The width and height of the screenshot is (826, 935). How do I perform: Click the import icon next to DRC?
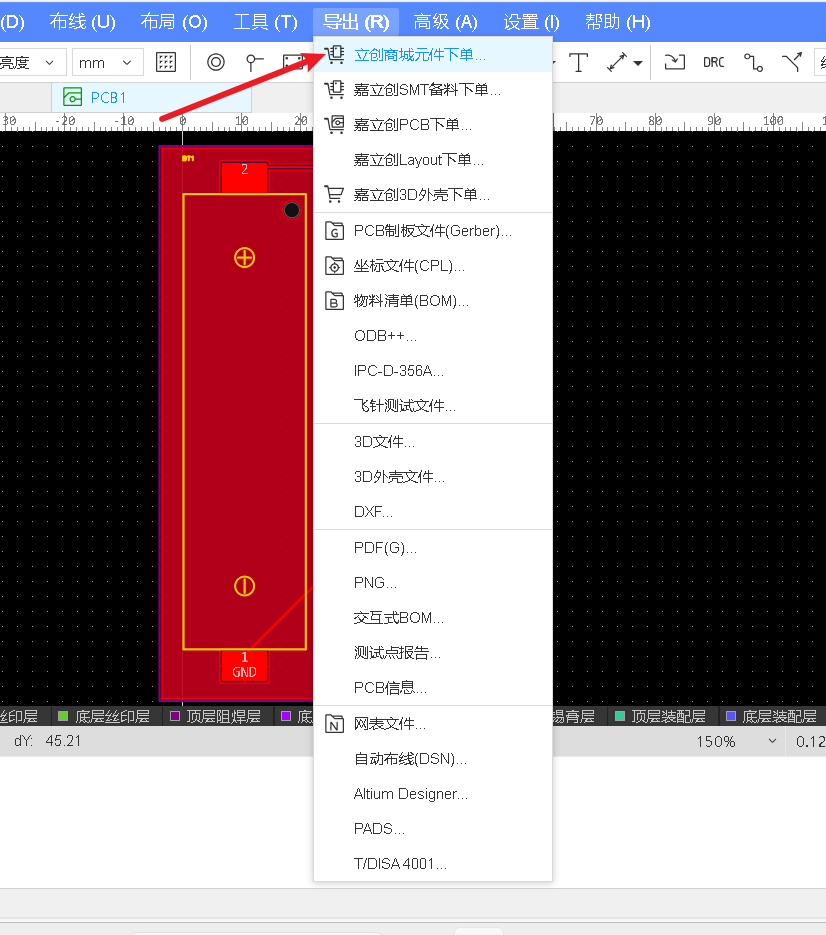click(675, 62)
